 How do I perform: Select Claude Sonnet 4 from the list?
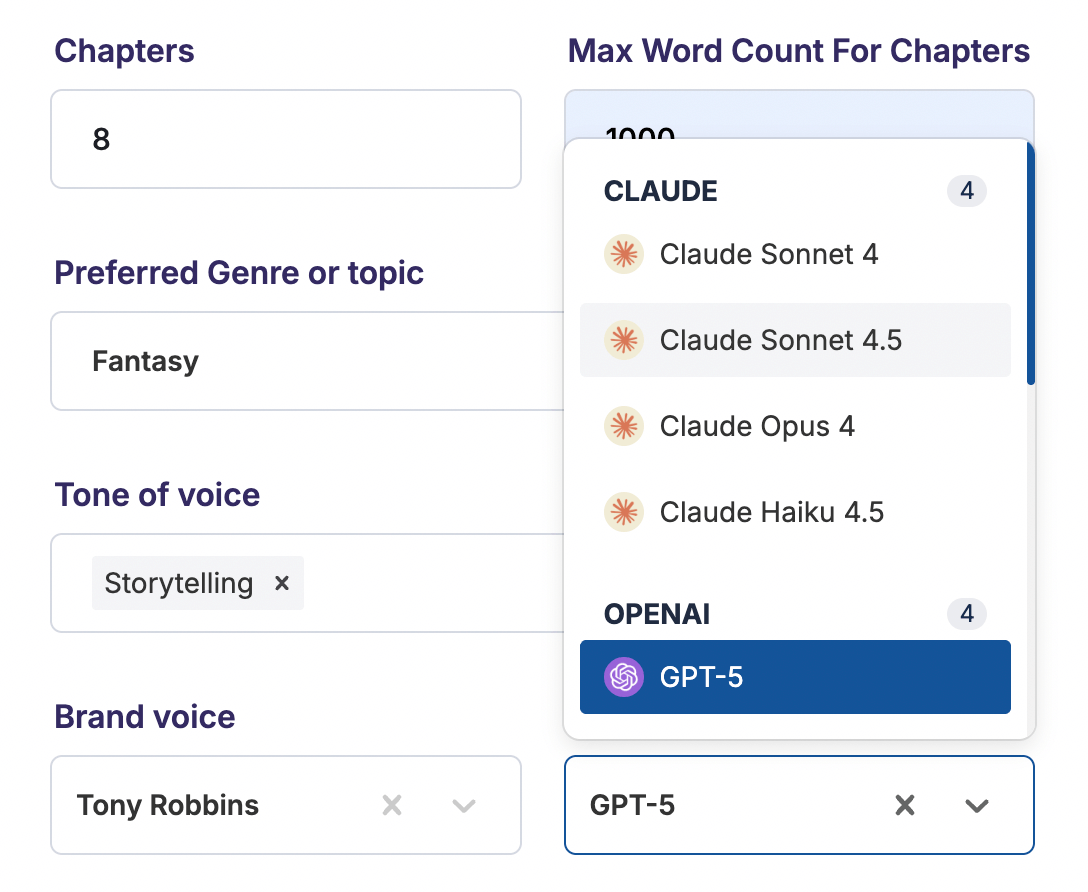[x=768, y=255]
